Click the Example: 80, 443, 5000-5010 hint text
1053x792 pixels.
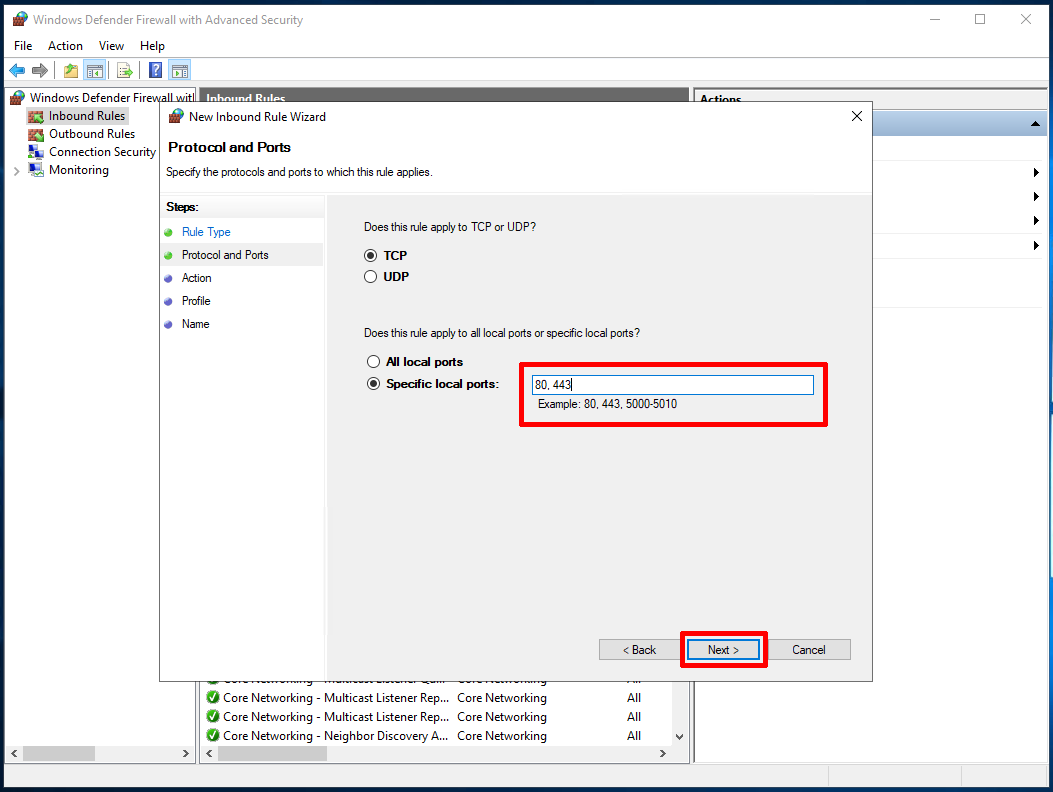pos(607,404)
